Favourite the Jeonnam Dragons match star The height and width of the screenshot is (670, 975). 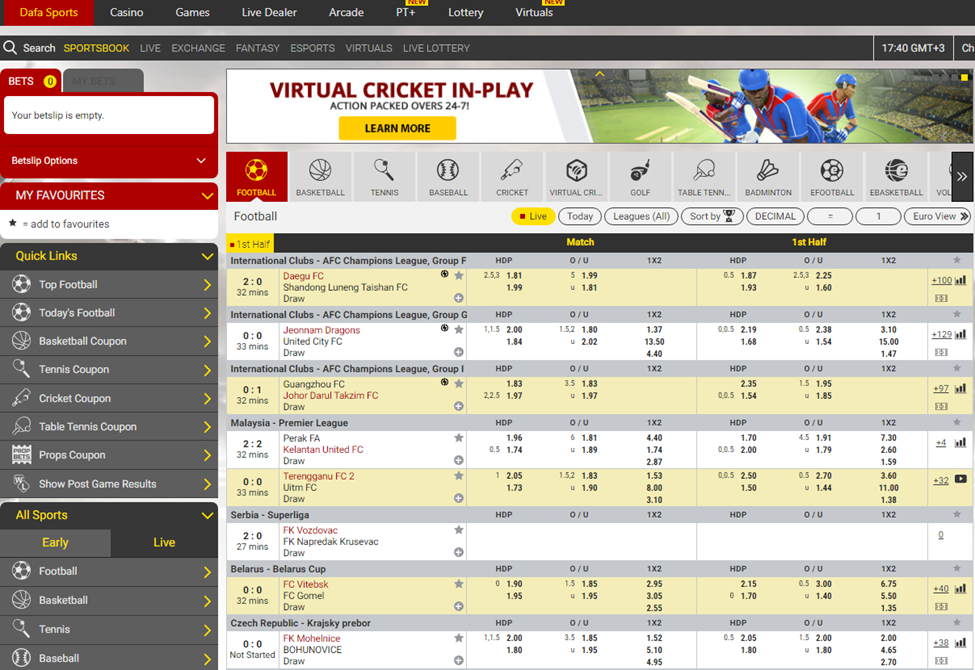[x=459, y=330]
